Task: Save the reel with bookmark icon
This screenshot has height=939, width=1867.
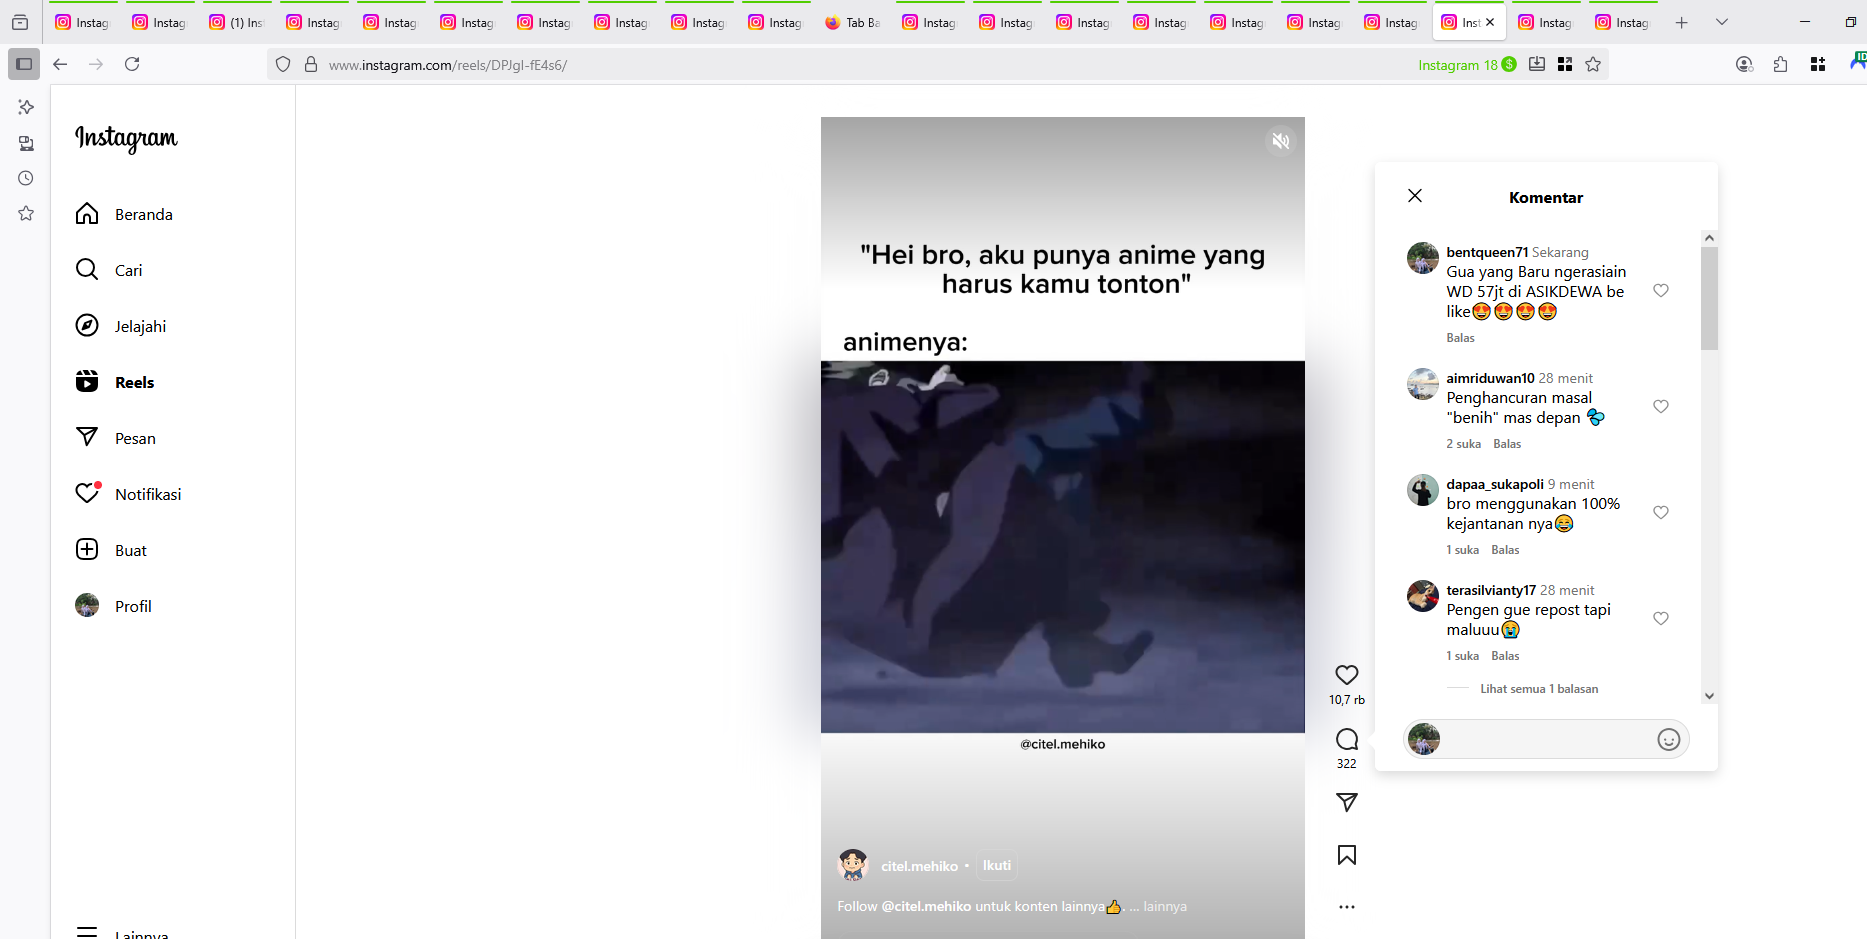Action: click(x=1347, y=855)
